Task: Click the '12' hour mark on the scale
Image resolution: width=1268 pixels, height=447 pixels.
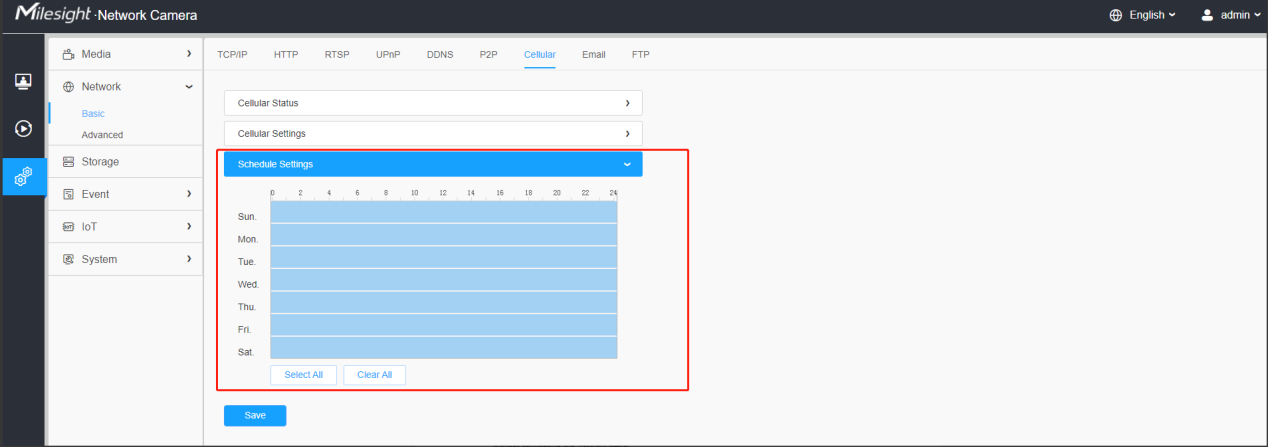Action: coord(443,192)
